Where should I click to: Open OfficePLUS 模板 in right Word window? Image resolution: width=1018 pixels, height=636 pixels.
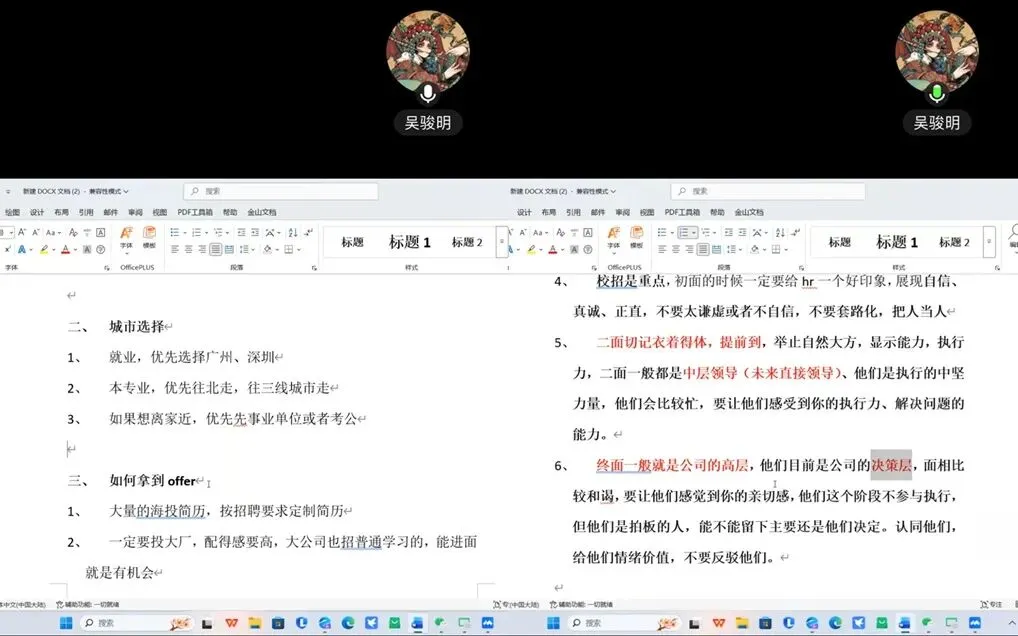tap(636, 238)
